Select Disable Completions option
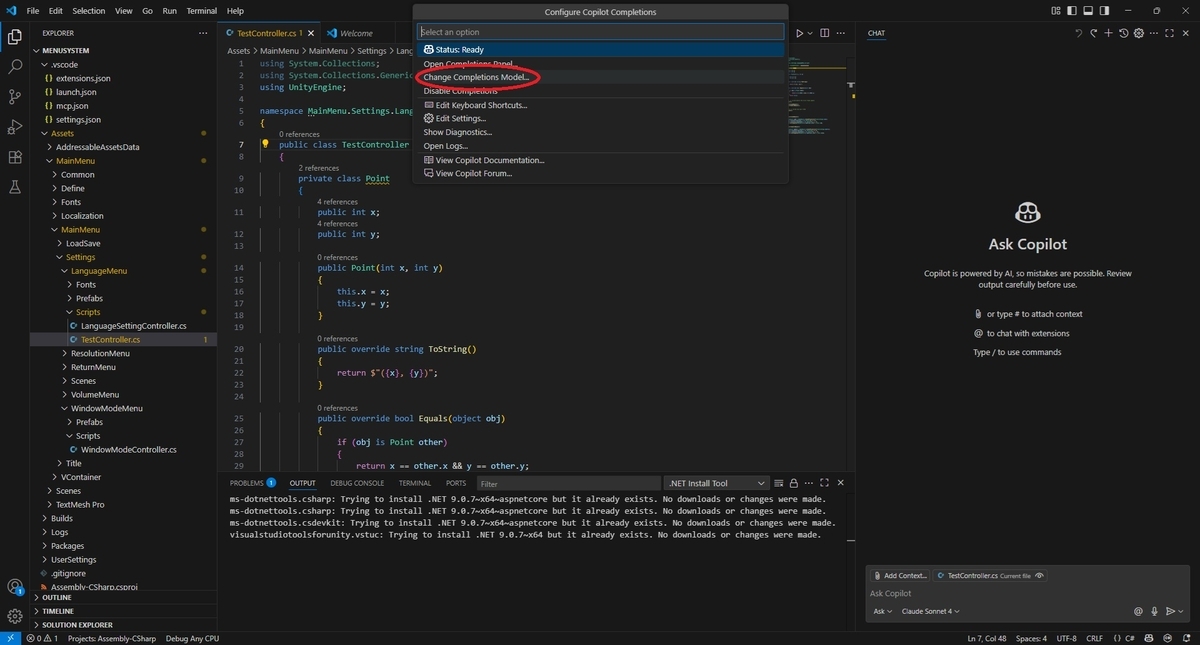Screen dimensions: 1200x645 [602, 91]
